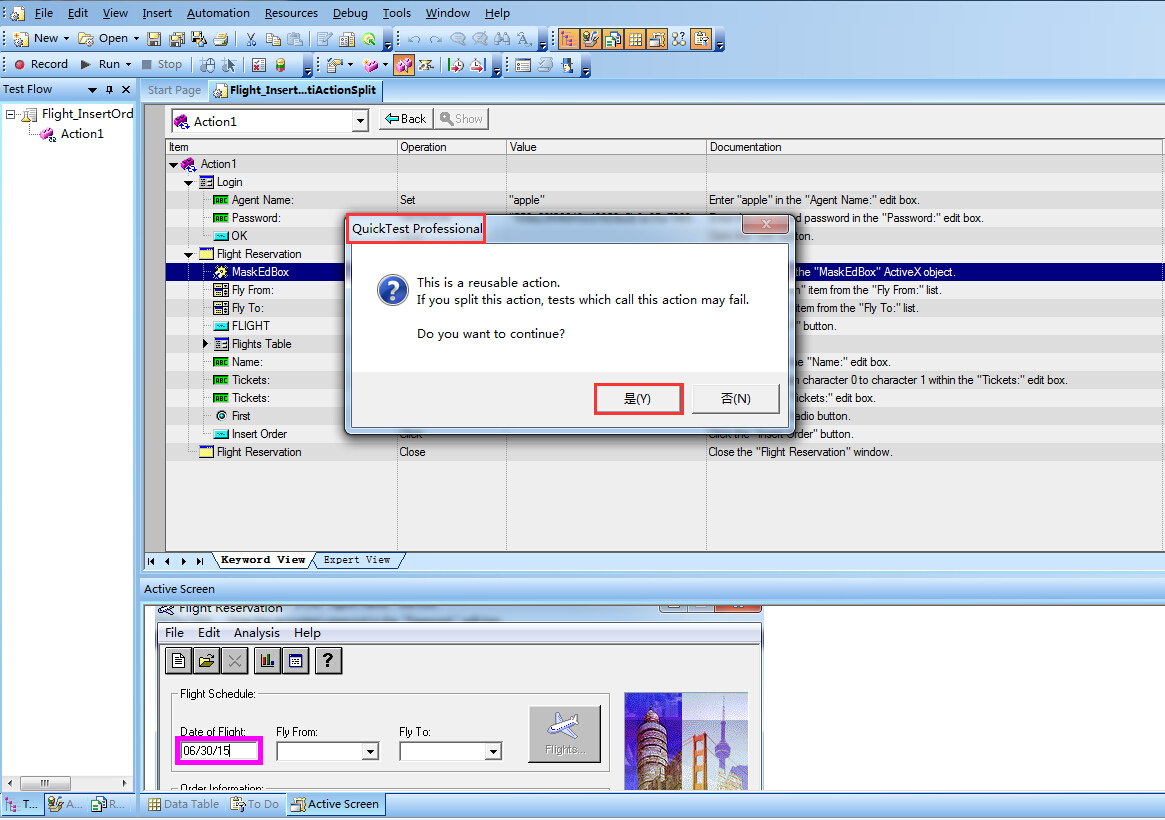Open the Debug menu
The image size is (1165, 820).
(350, 13)
